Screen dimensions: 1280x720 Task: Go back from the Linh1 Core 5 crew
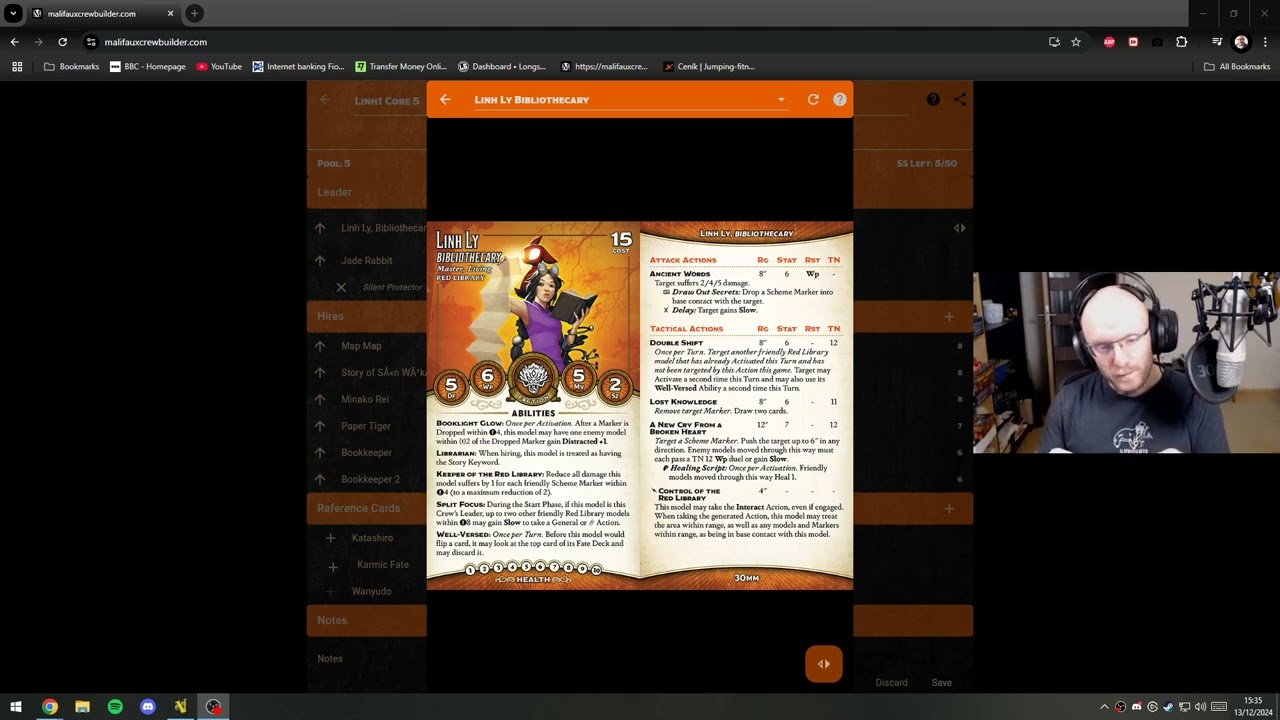pyautogui.click(x=325, y=100)
